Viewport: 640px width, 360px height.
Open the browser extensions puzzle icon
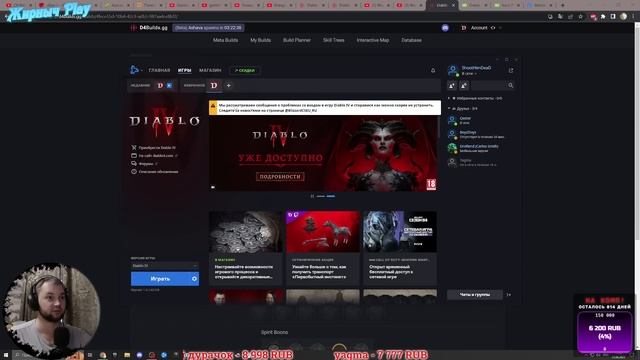point(603,16)
